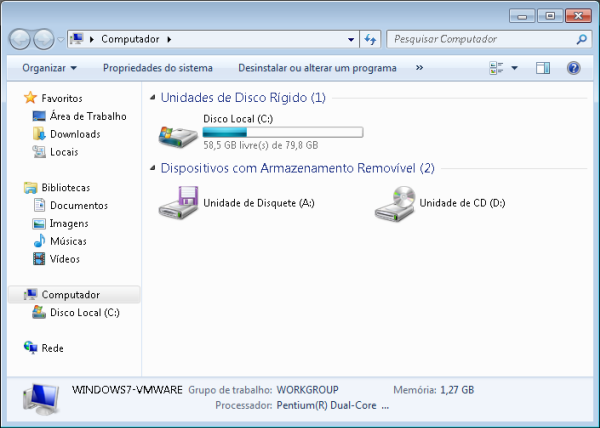Screen dimensions: 600x428
Task: Click Propriedades do sistema
Action: pyautogui.click(x=157, y=68)
